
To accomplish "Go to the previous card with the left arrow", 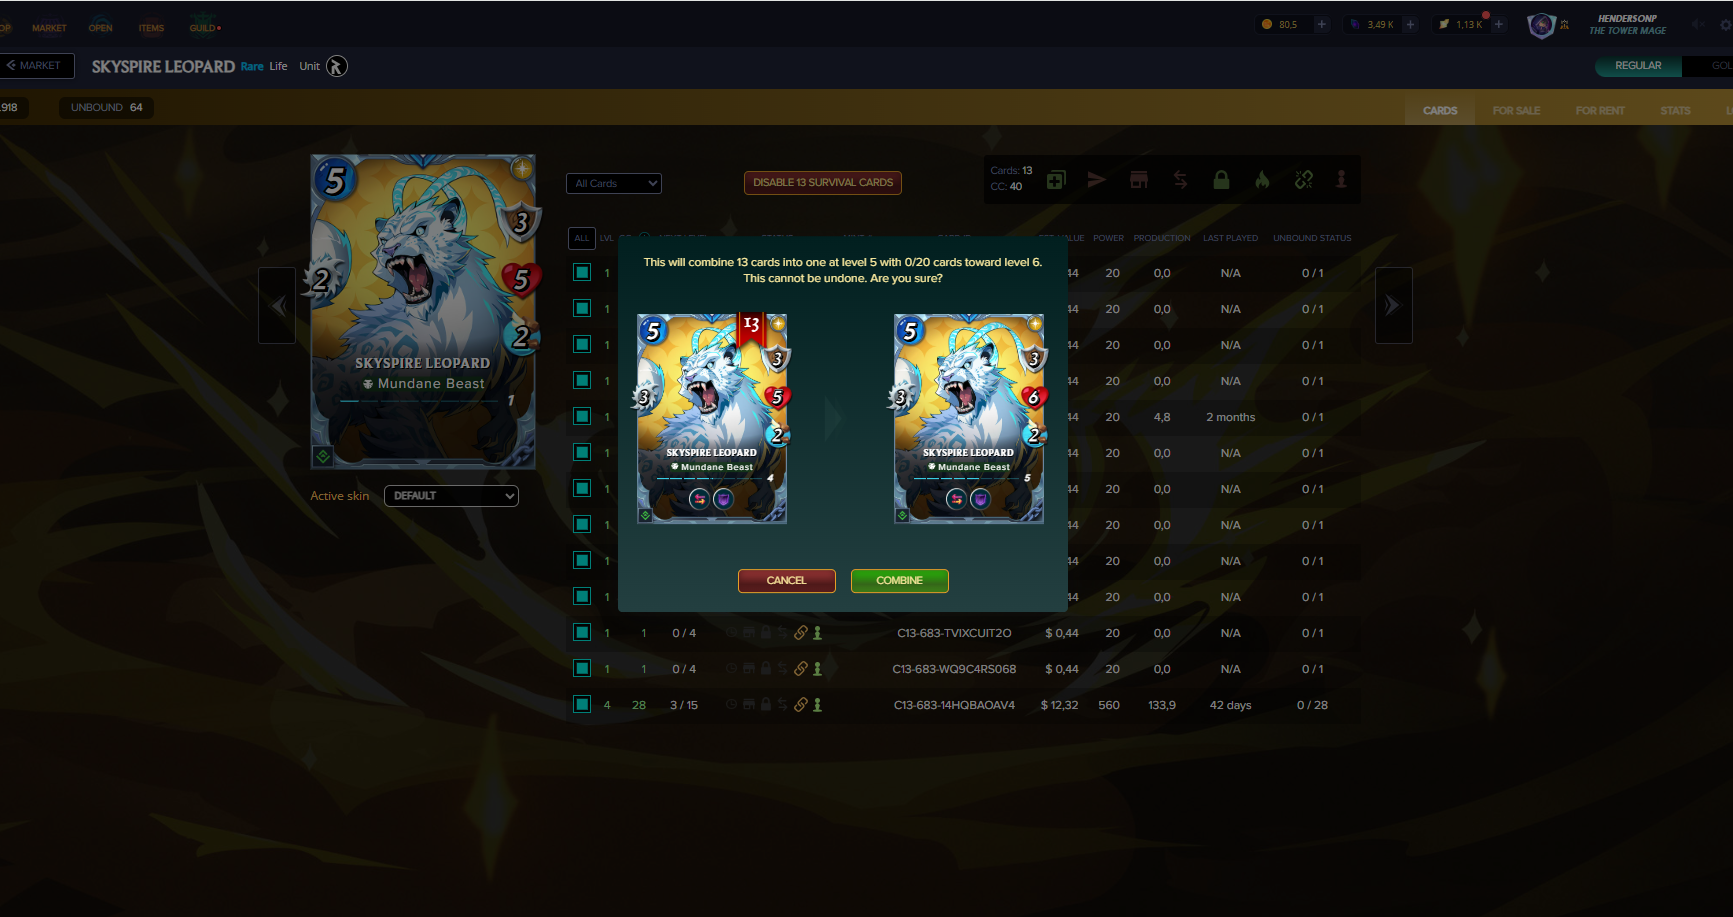I will point(277,305).
